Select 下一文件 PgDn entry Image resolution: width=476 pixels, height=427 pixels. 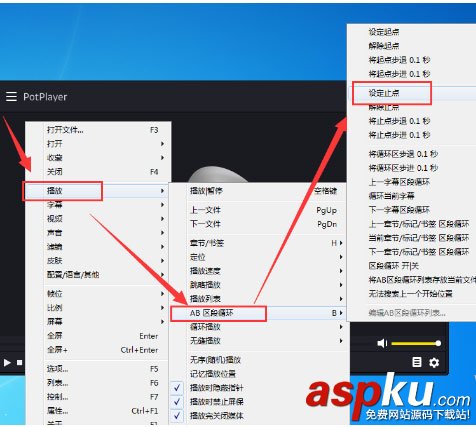tap(258, 224)
